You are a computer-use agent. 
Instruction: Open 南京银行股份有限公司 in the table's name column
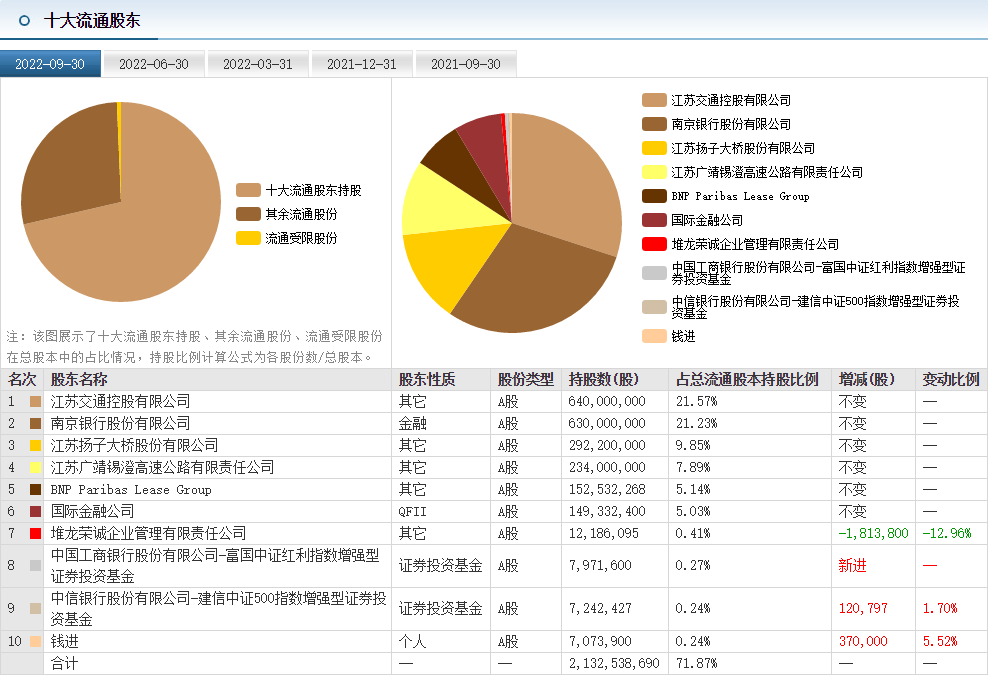[x=120, y=423]
